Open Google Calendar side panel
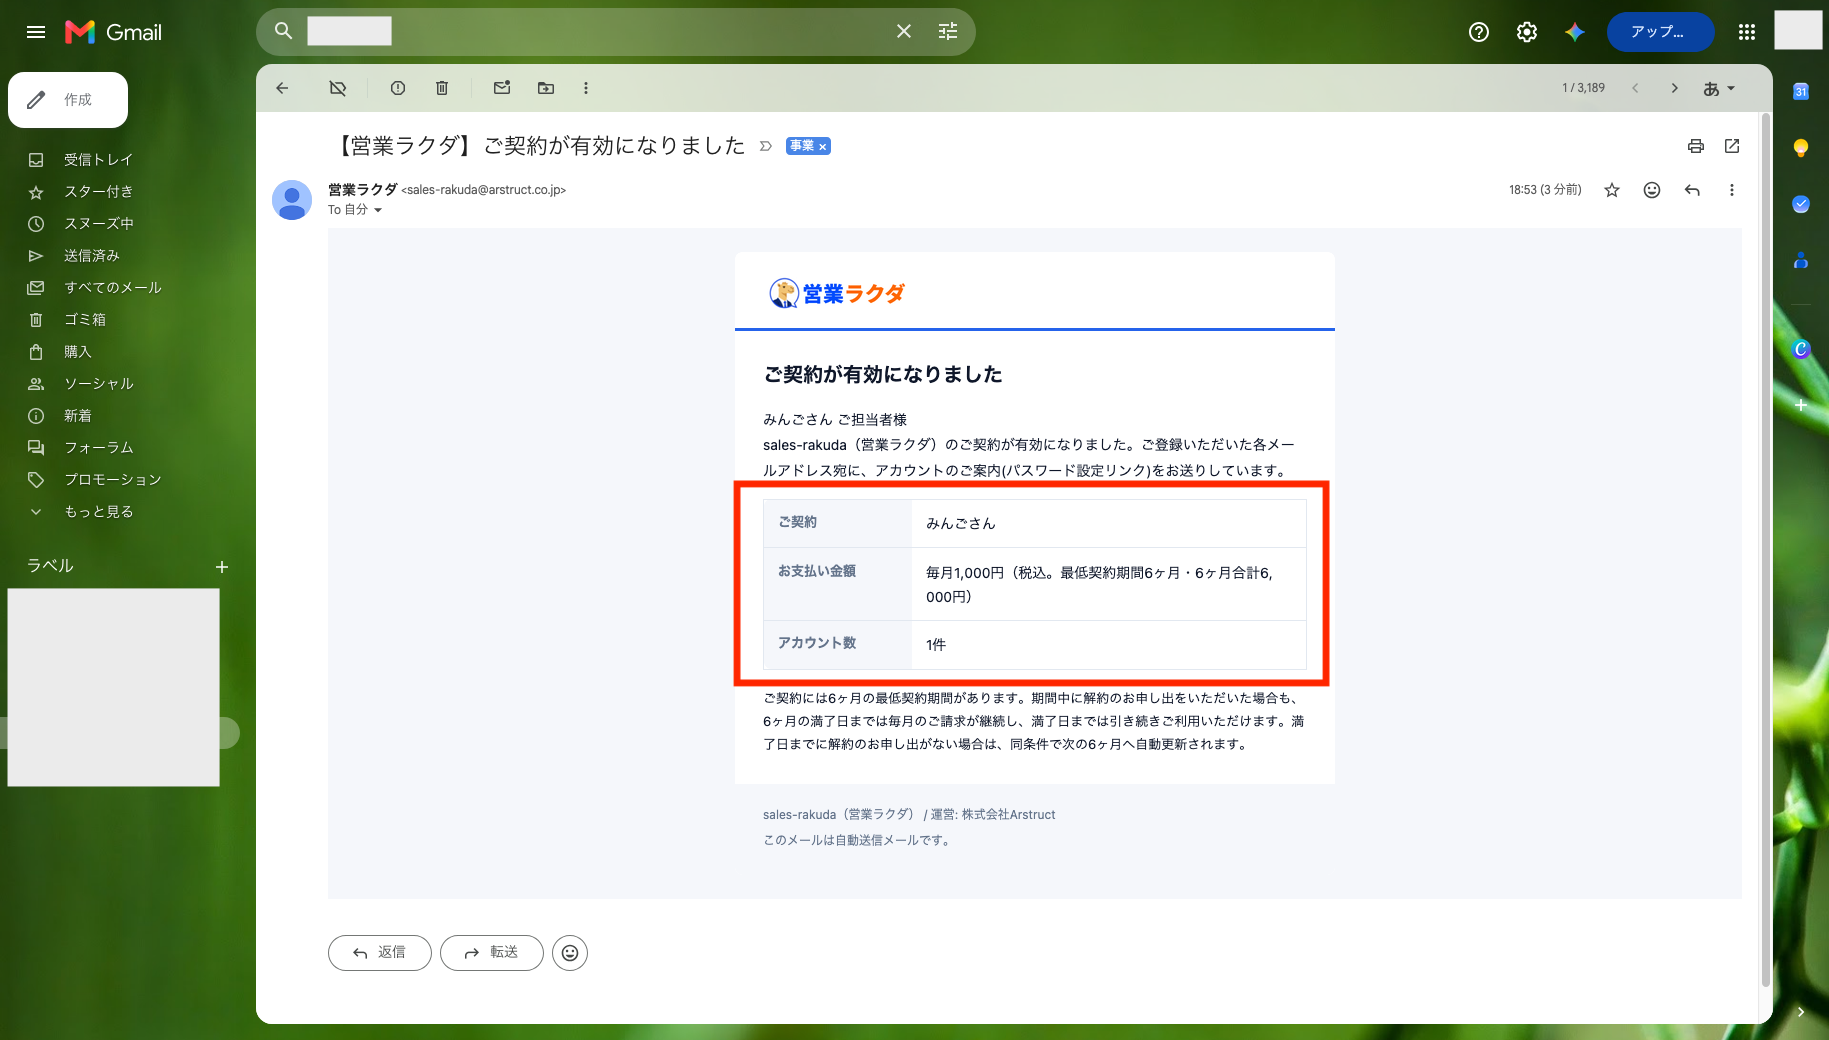This screenshot has height=1040, width=1829. coord(1801,91)
